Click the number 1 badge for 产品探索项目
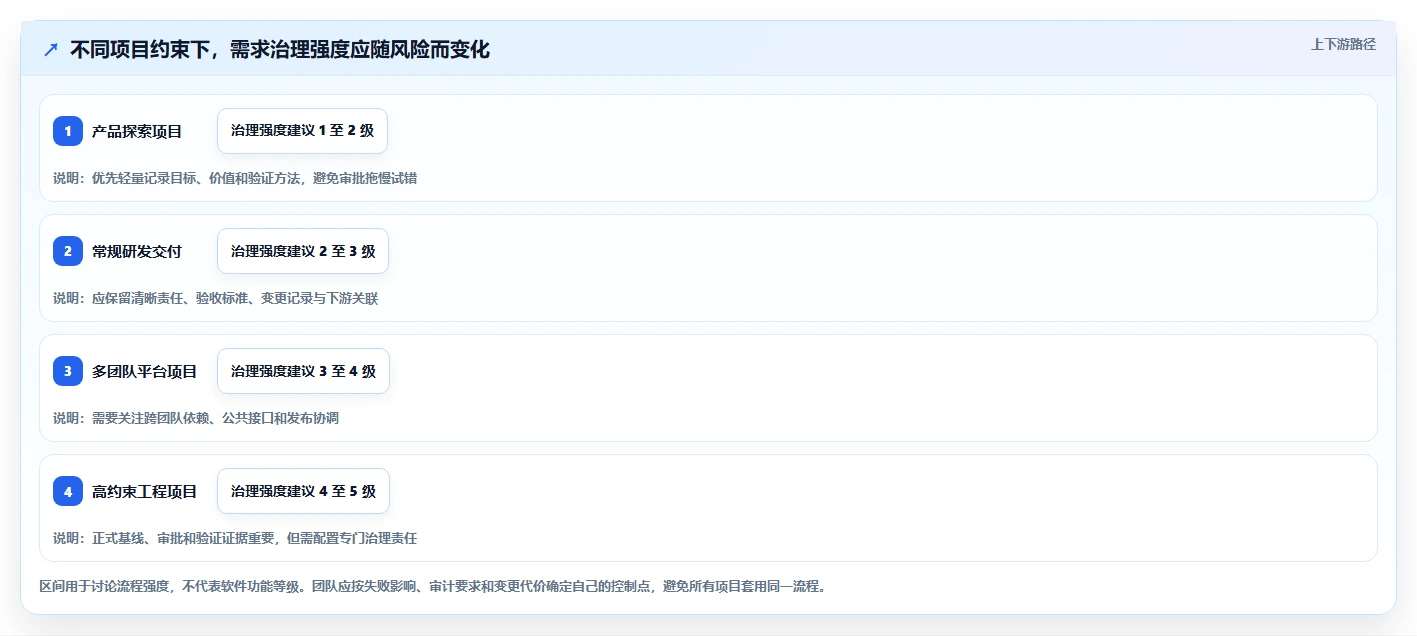The height and width of the screenshot is (636, 1417). [x=68, y=131]
